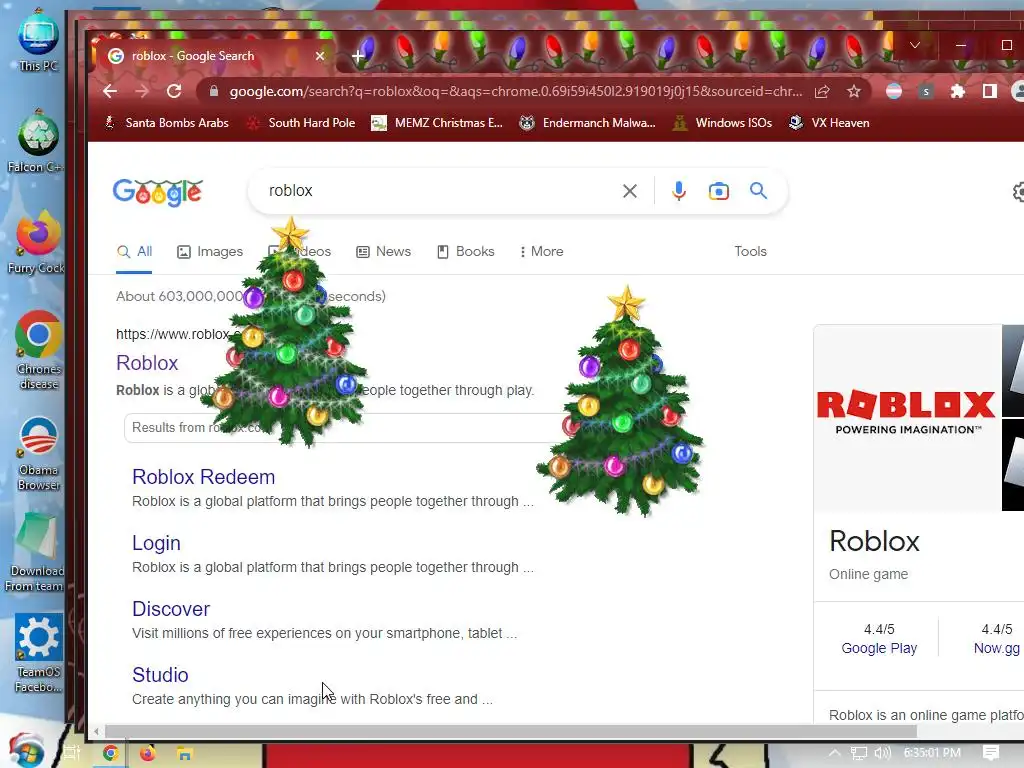This screenshot has width=1024, height=768.
Task: Clear search text with X icon
Action: (x=630, y=191)
